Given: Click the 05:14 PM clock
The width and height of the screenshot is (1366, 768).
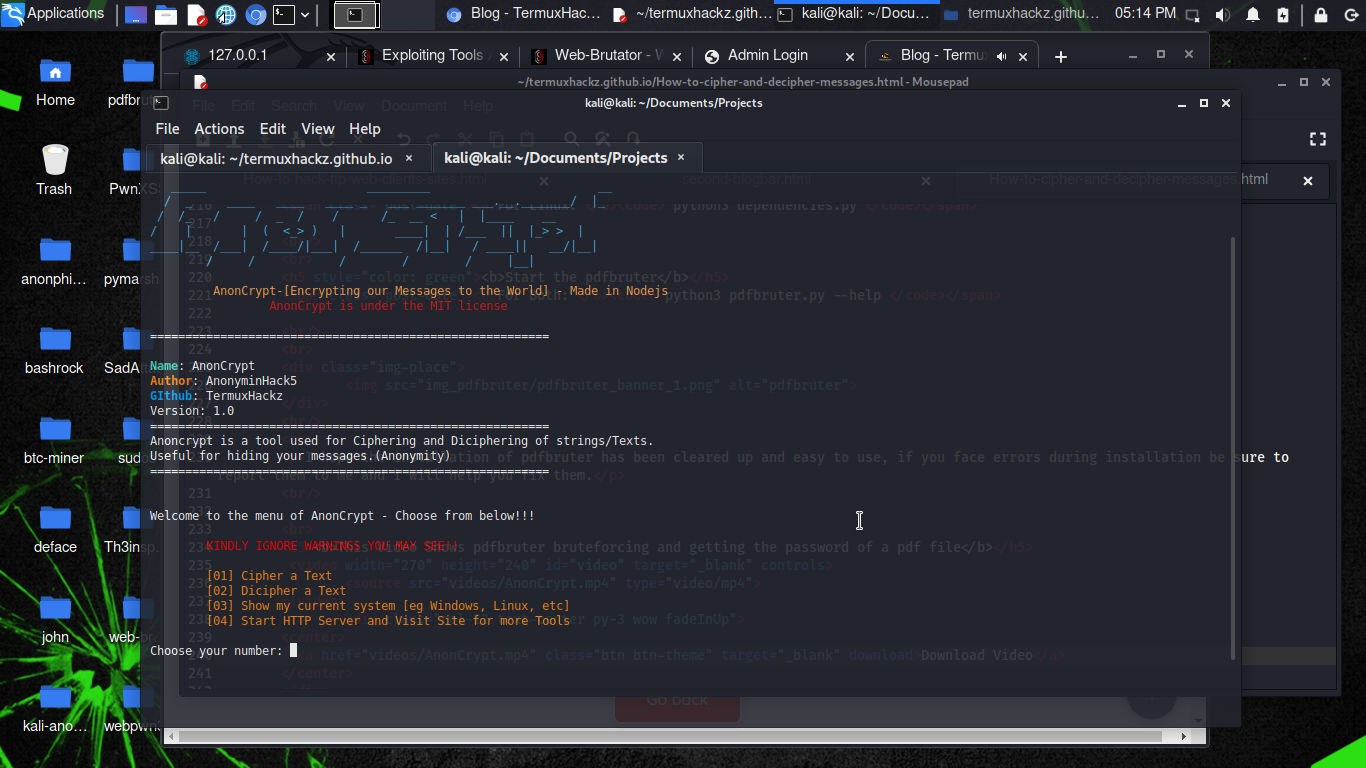Looking at the screenshot, I should click(x=1145, y=14).
